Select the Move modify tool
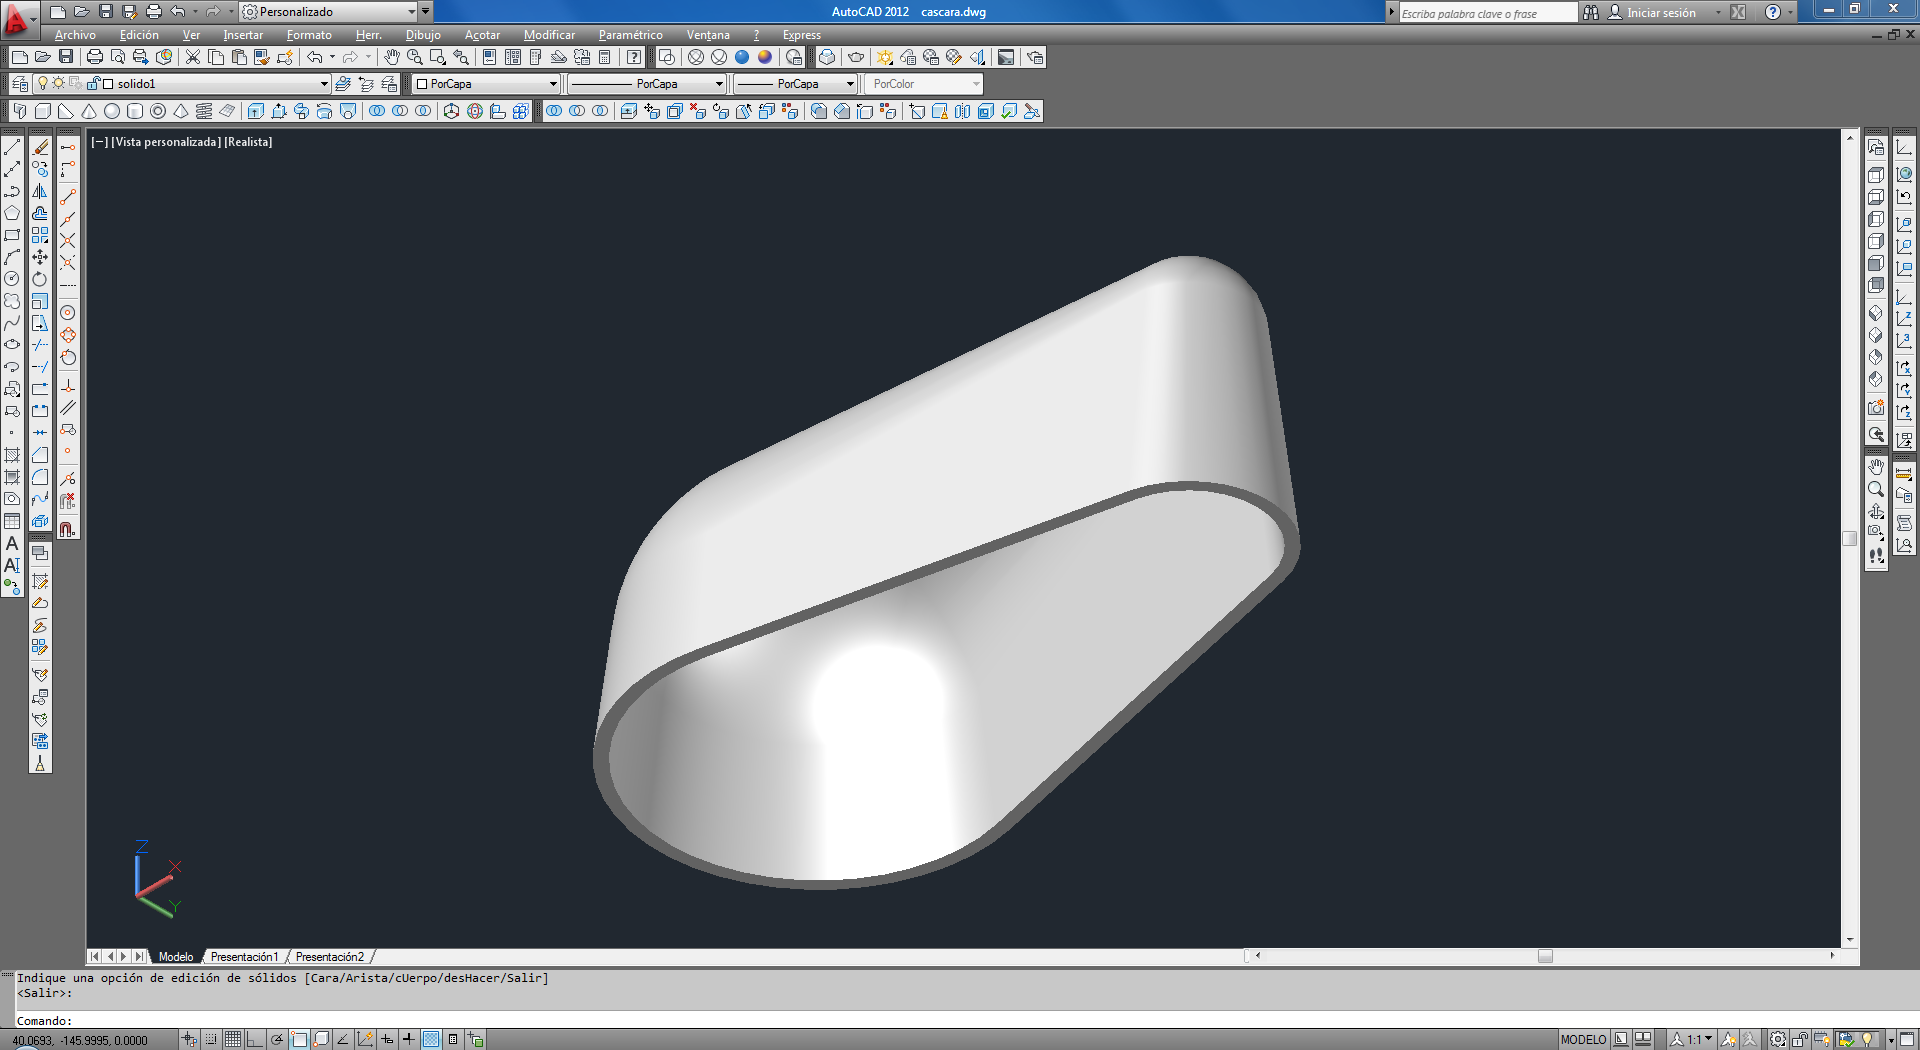The width and height of the screenshot is (1920, 1050). tap(40, 257)
